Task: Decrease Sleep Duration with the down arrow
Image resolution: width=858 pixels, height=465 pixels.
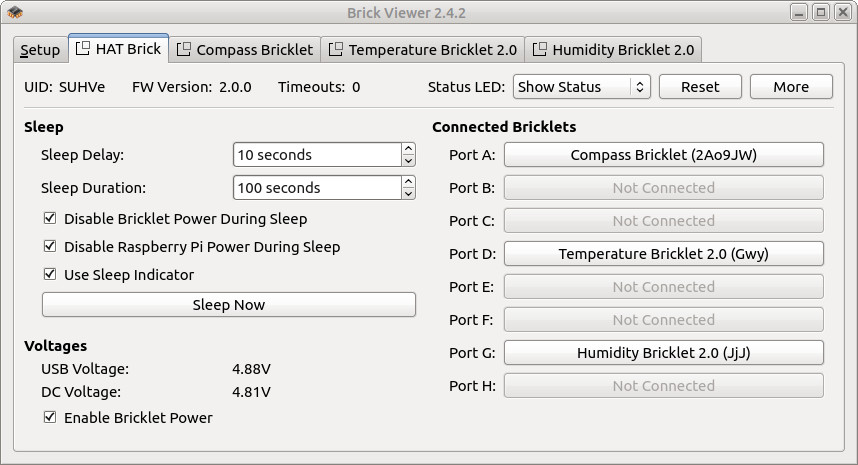Action: click(x=408, y=194)
